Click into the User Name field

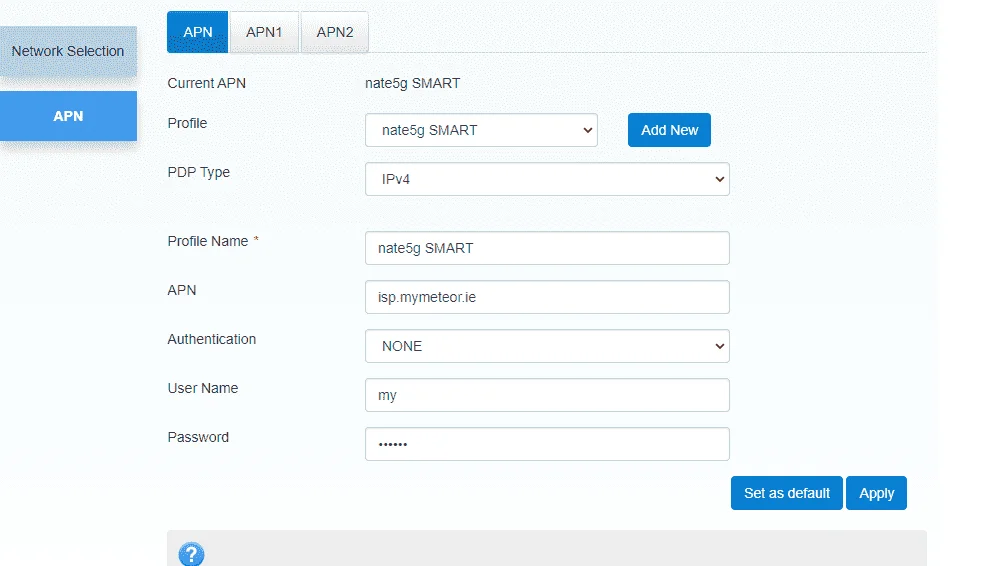click(x=547, y=395)
